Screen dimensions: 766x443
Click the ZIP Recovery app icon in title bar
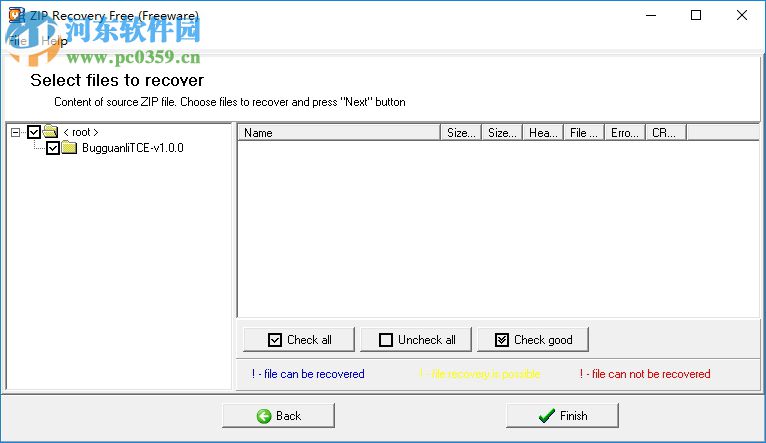coord(17,15)
